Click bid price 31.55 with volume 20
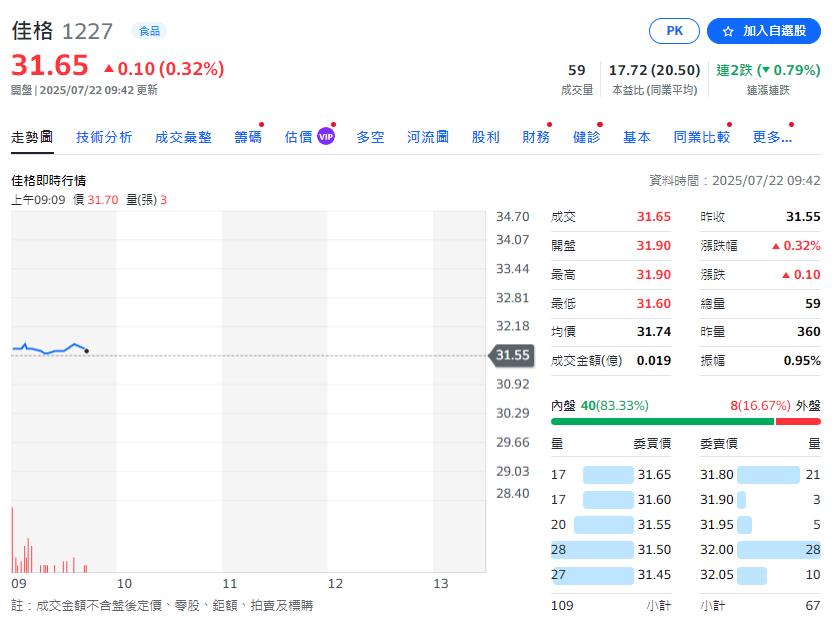 coord(611,525)
